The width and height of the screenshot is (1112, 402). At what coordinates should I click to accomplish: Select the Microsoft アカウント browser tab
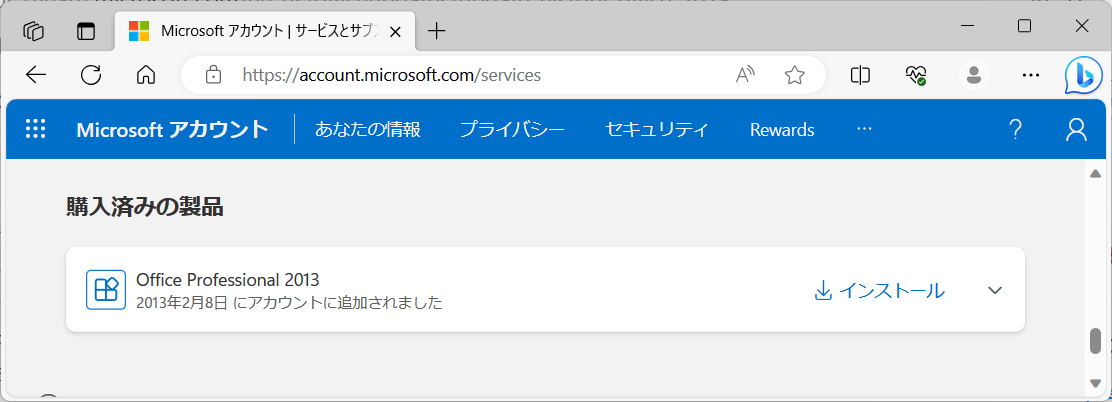(266, 31)
